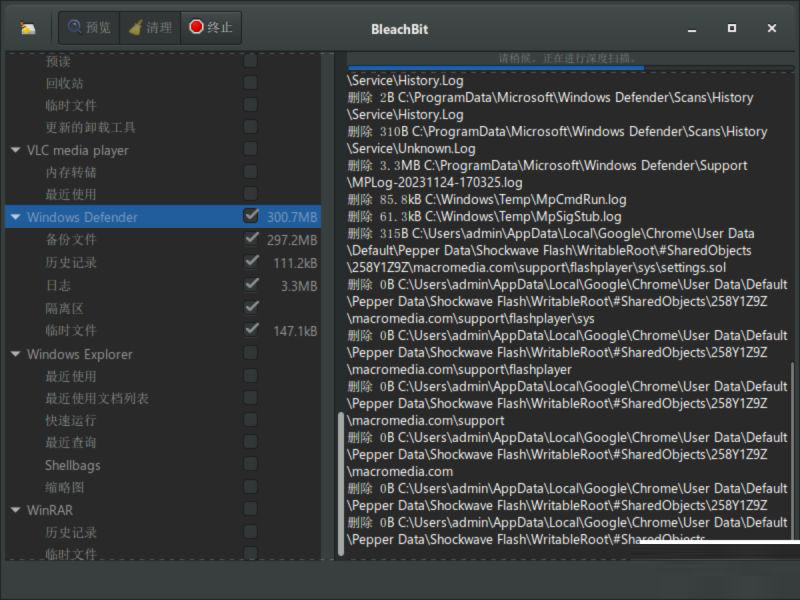
Task: Select the 最近使用文档列表 item
Action: [x=97, y=398]
